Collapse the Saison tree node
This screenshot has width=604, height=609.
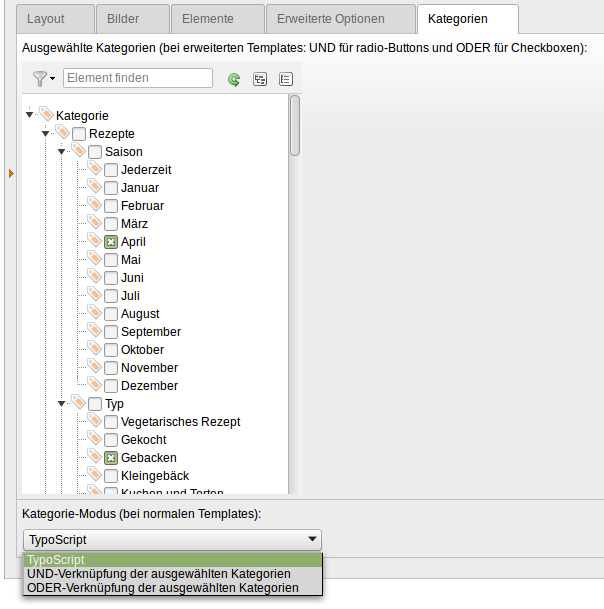pos(62,152)
